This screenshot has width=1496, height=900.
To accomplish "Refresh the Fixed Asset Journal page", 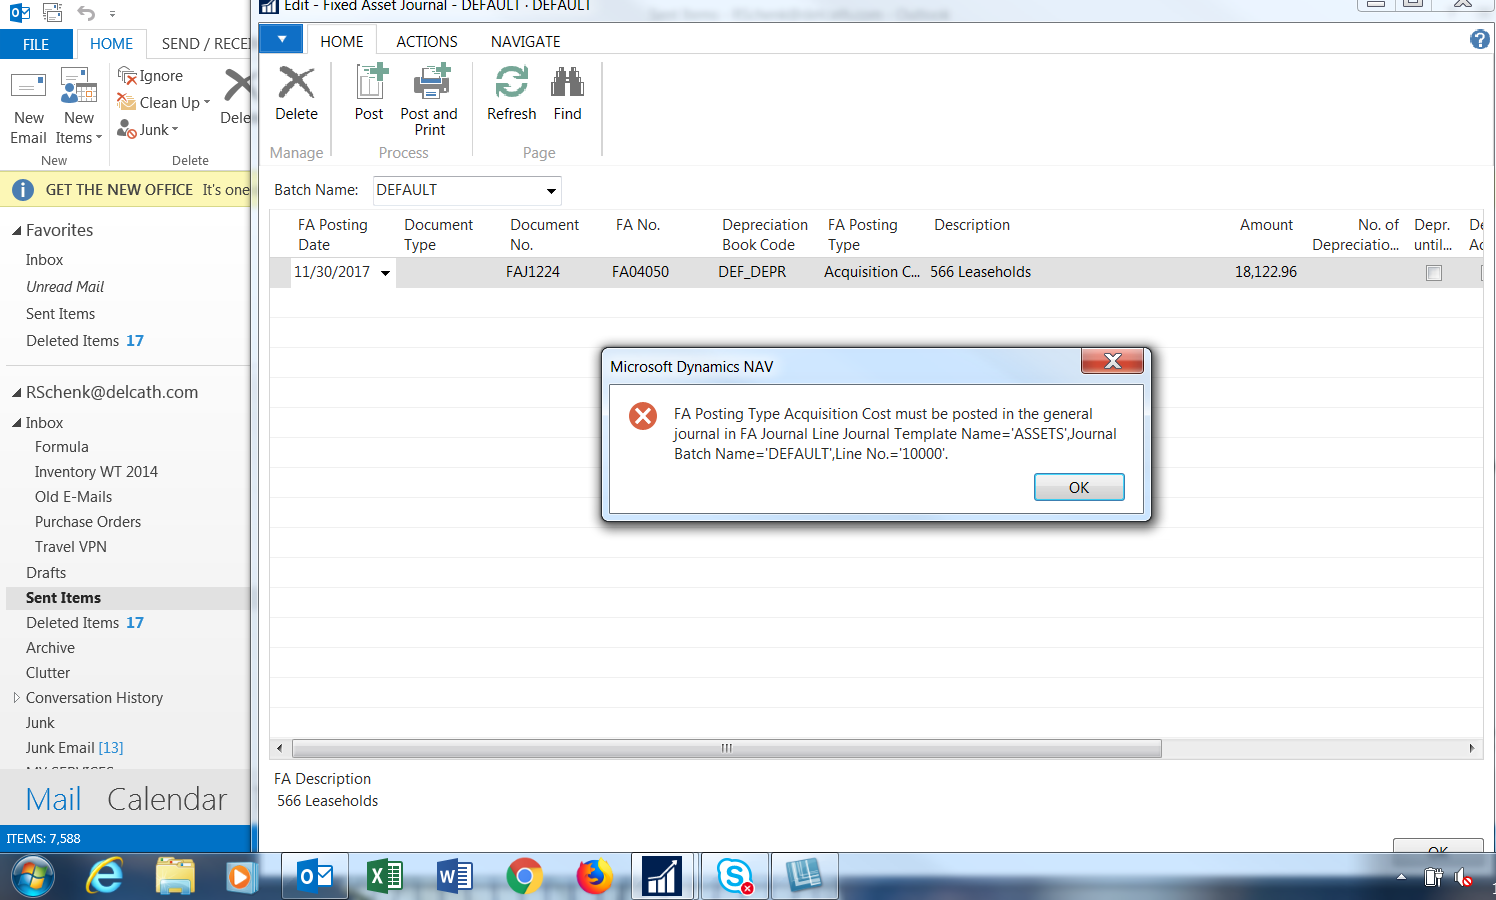I will (x=512, y=82).
